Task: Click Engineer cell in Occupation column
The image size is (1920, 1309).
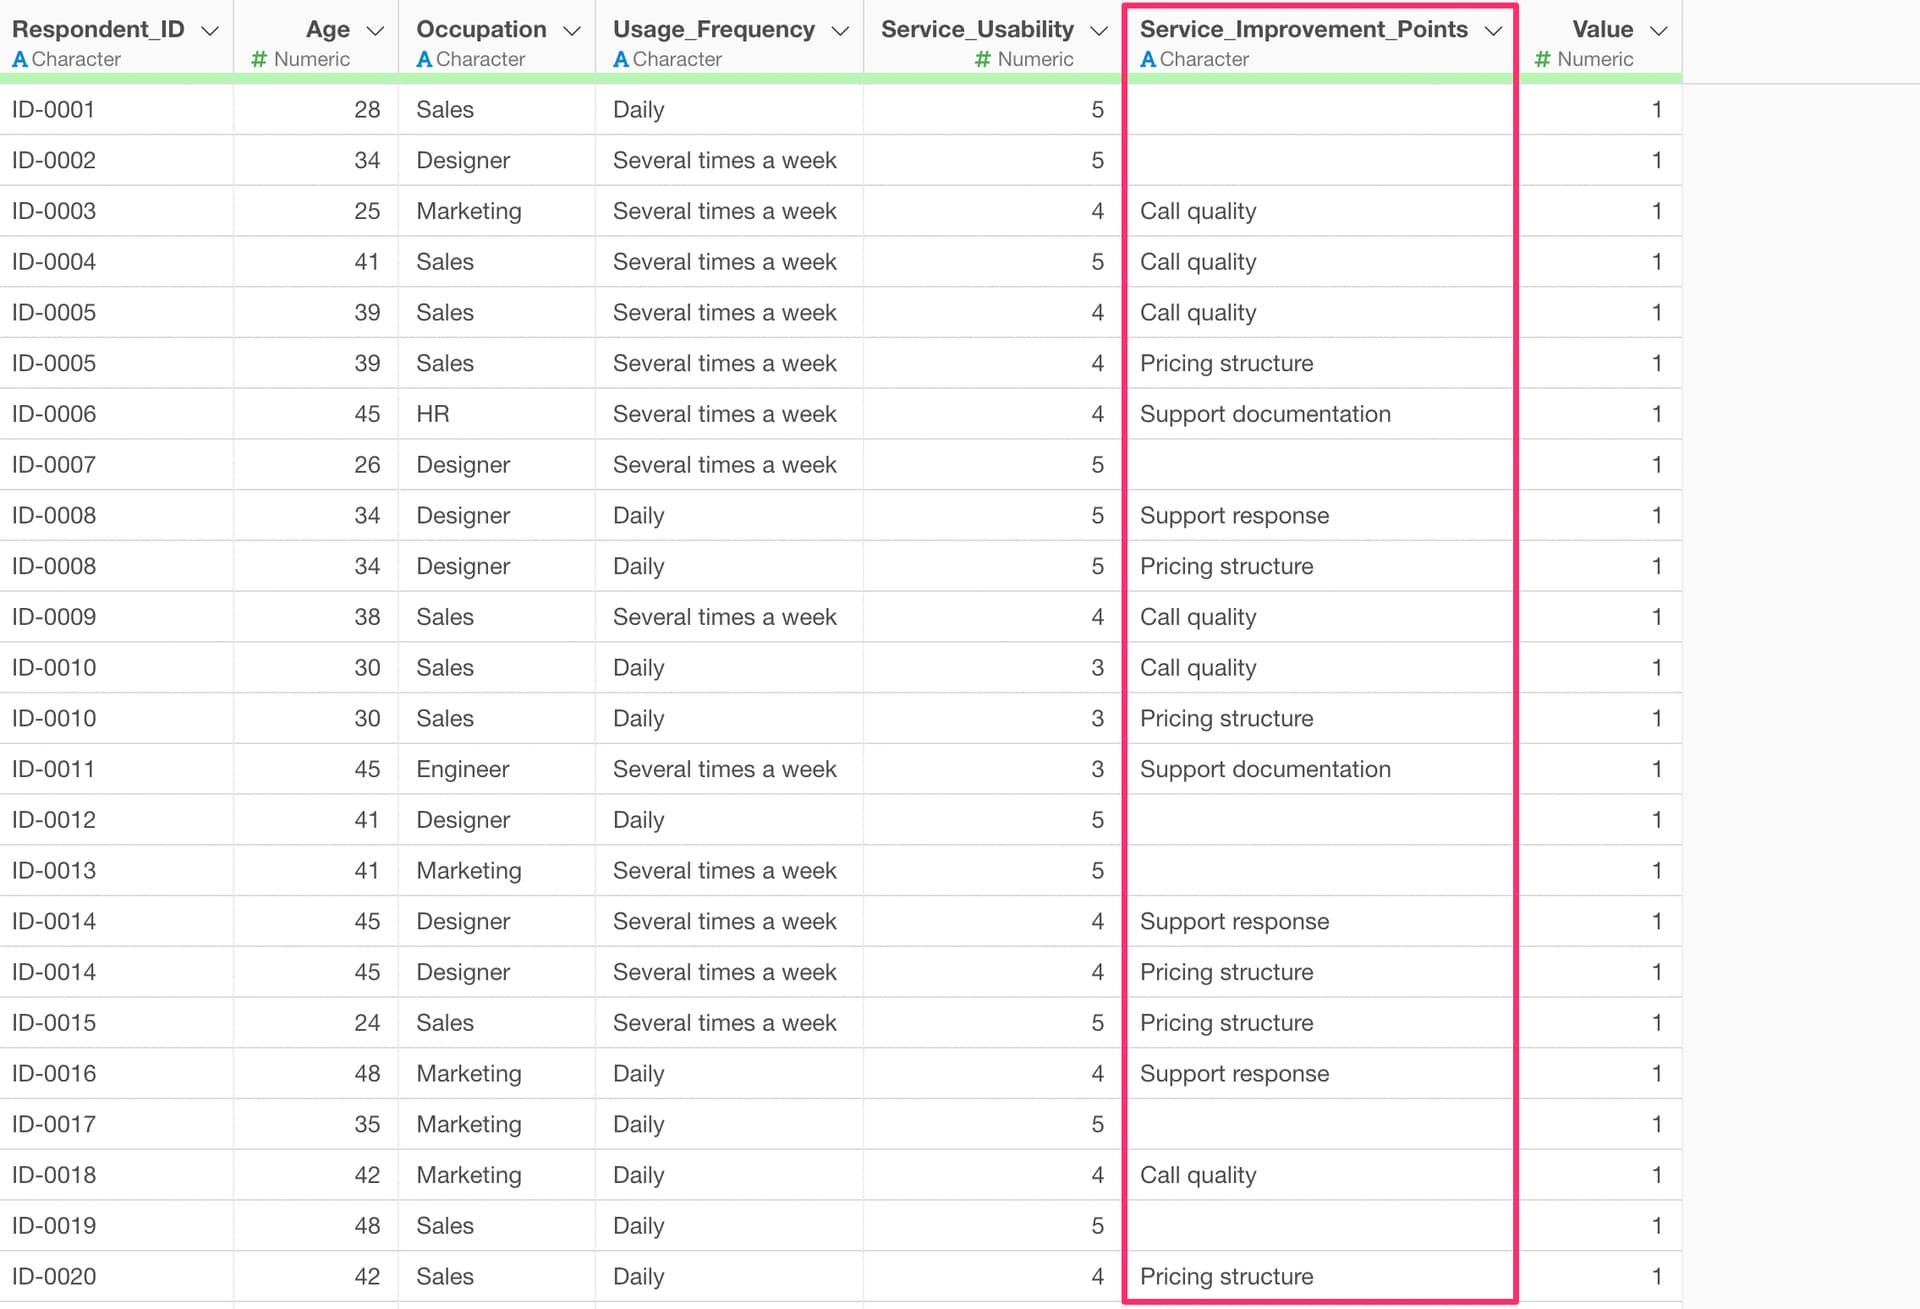Action: [x=462, y=769]
